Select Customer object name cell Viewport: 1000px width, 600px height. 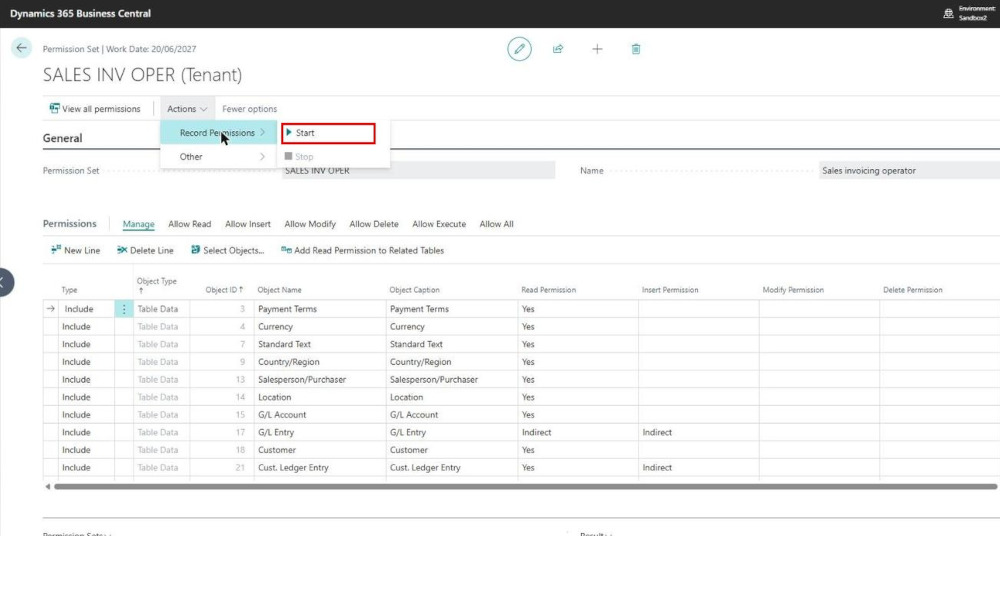click(320, 450)
